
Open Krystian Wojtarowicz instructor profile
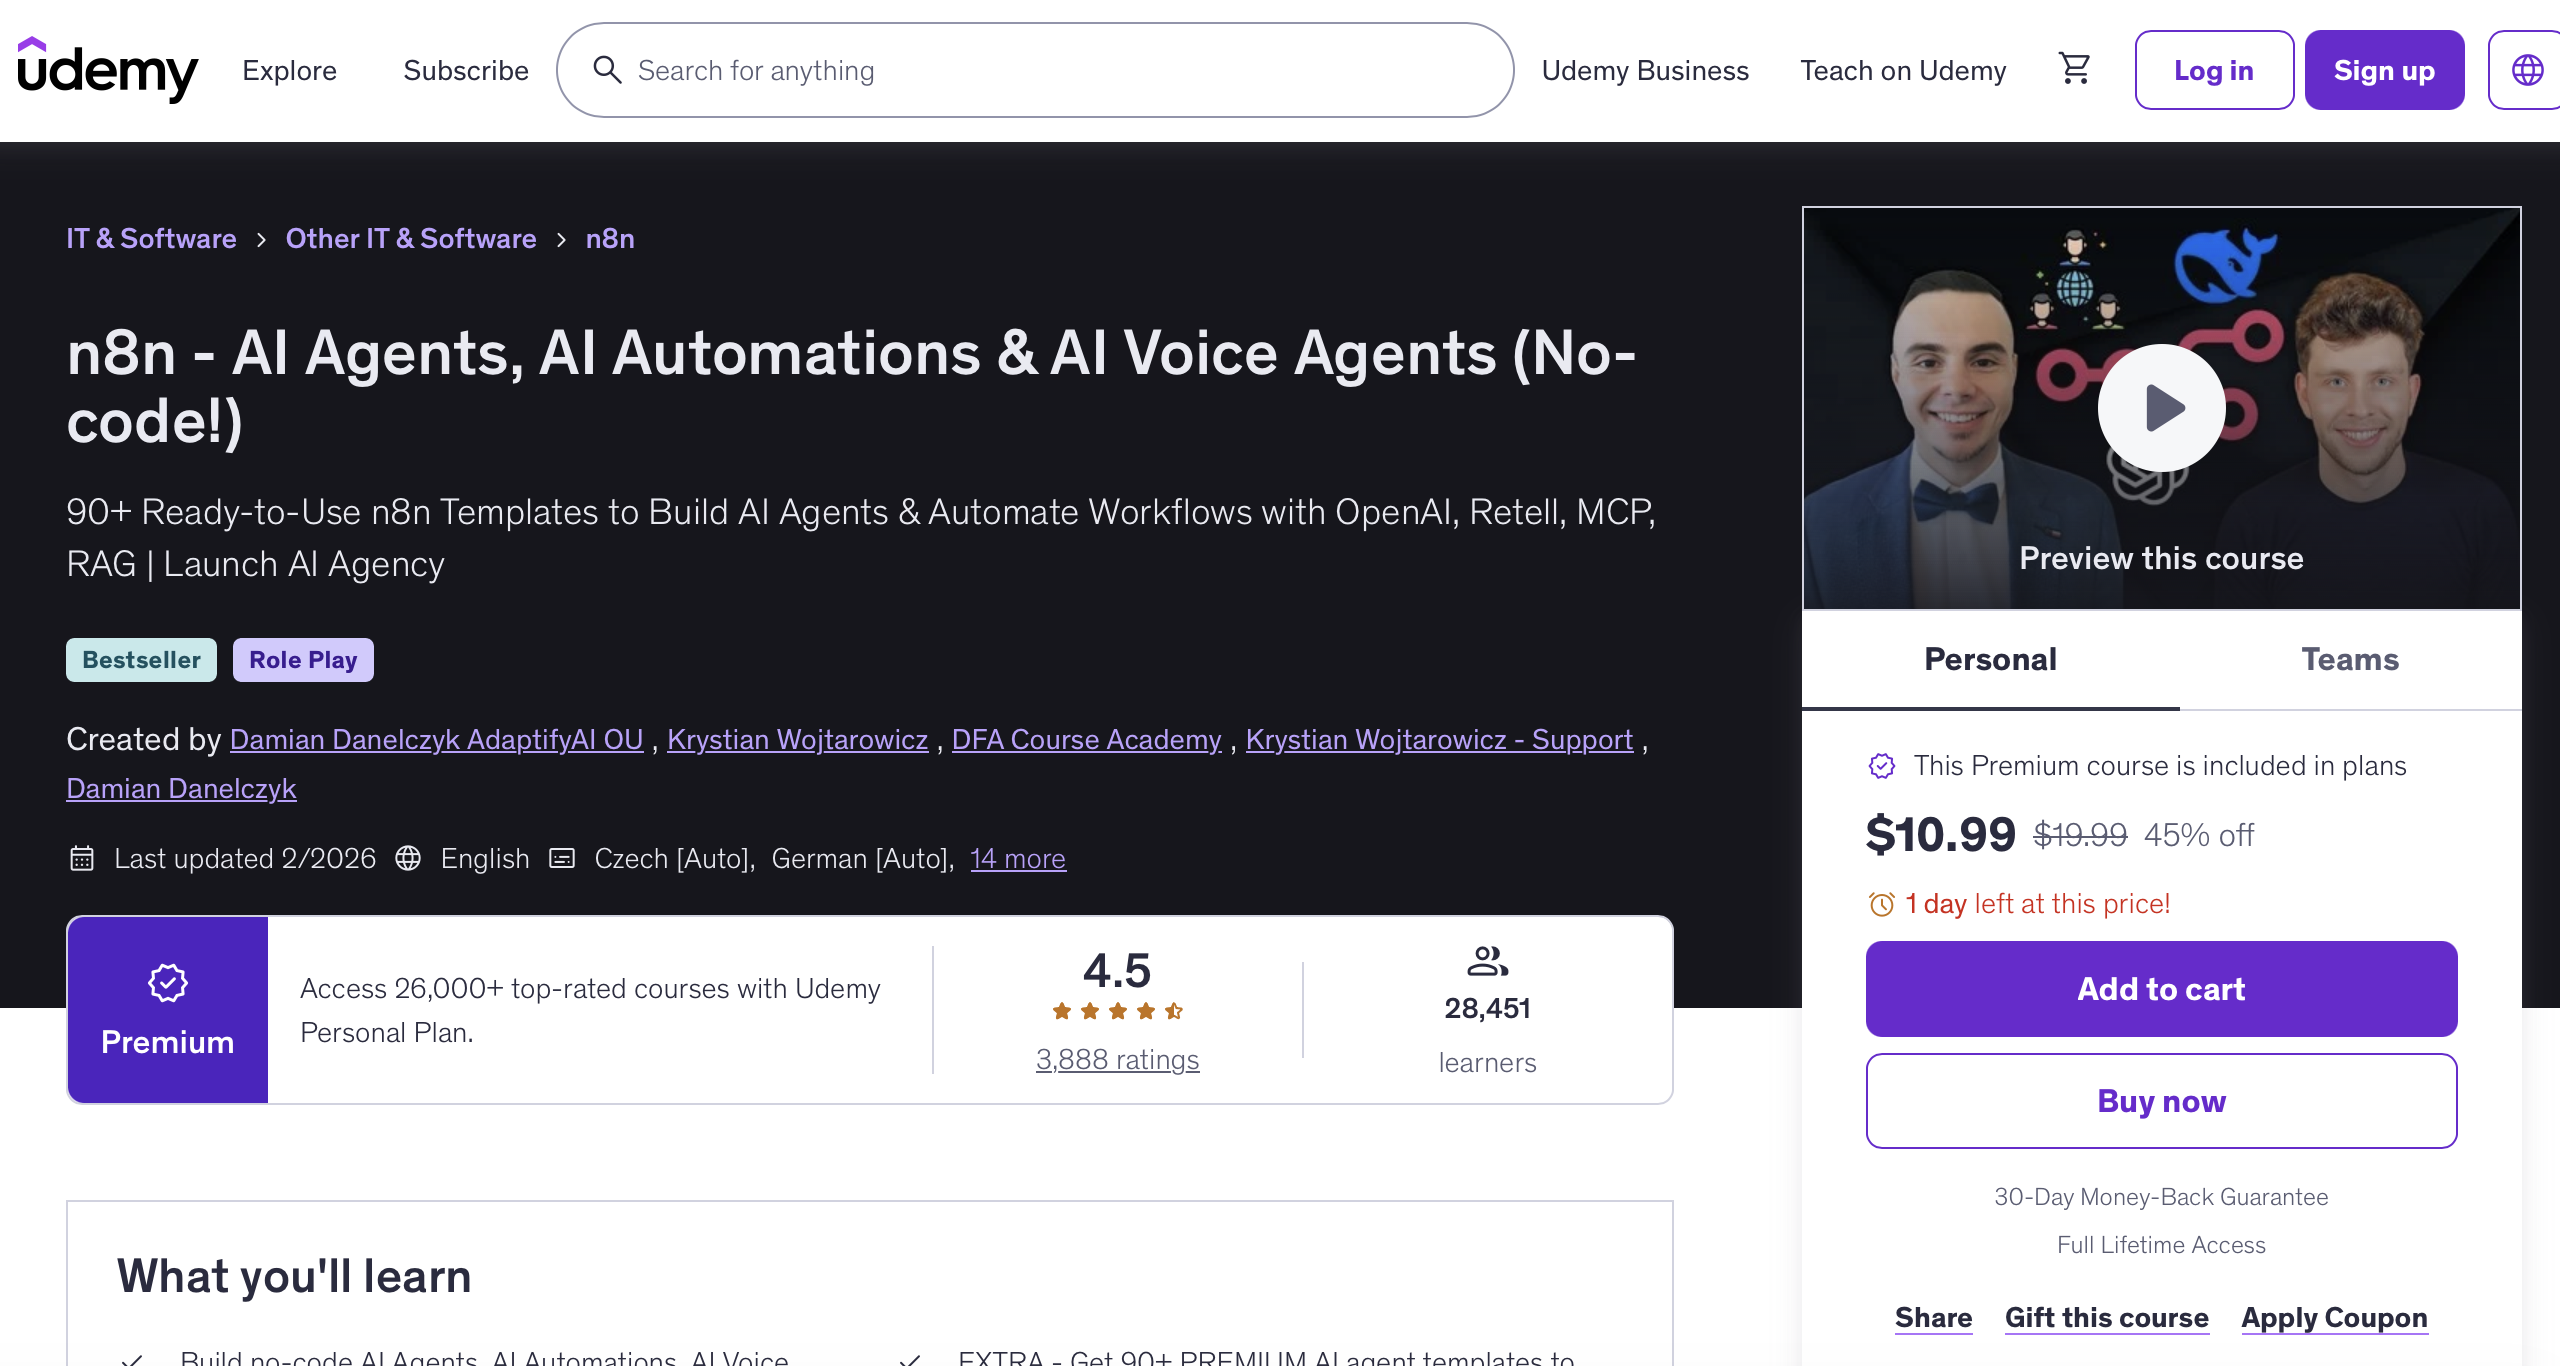click(797, 739)
